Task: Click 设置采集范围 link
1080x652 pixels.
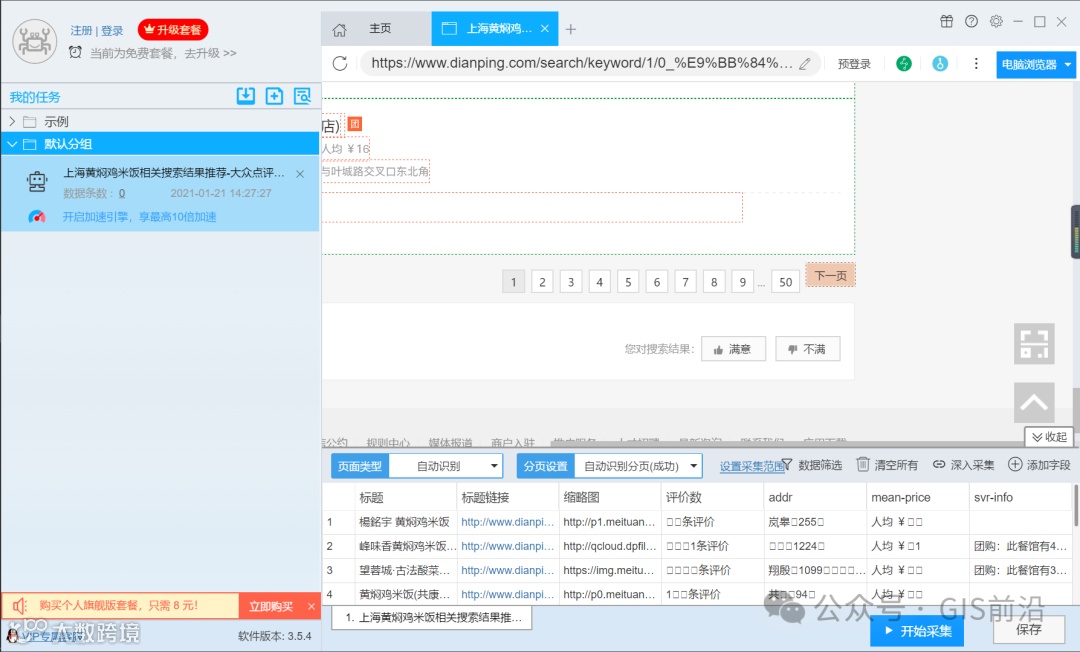Action: pos(751,466)
